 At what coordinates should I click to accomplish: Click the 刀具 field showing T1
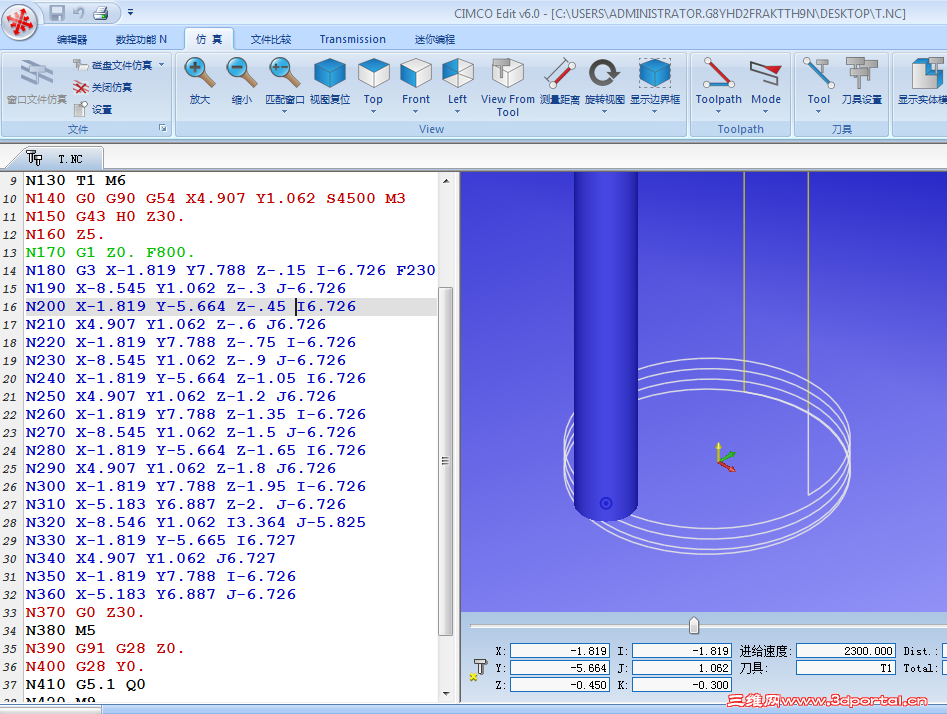click(845, 667)
